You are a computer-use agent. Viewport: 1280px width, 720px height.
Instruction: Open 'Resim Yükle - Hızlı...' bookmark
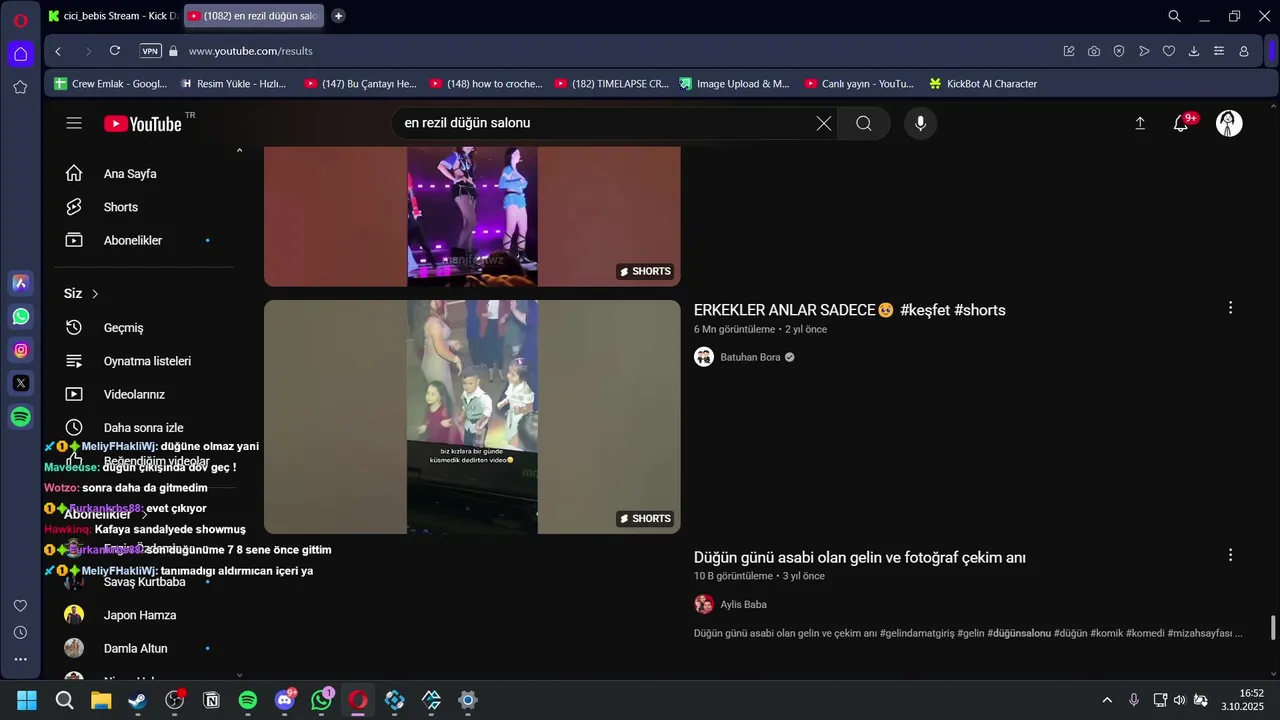click(232, 84)
